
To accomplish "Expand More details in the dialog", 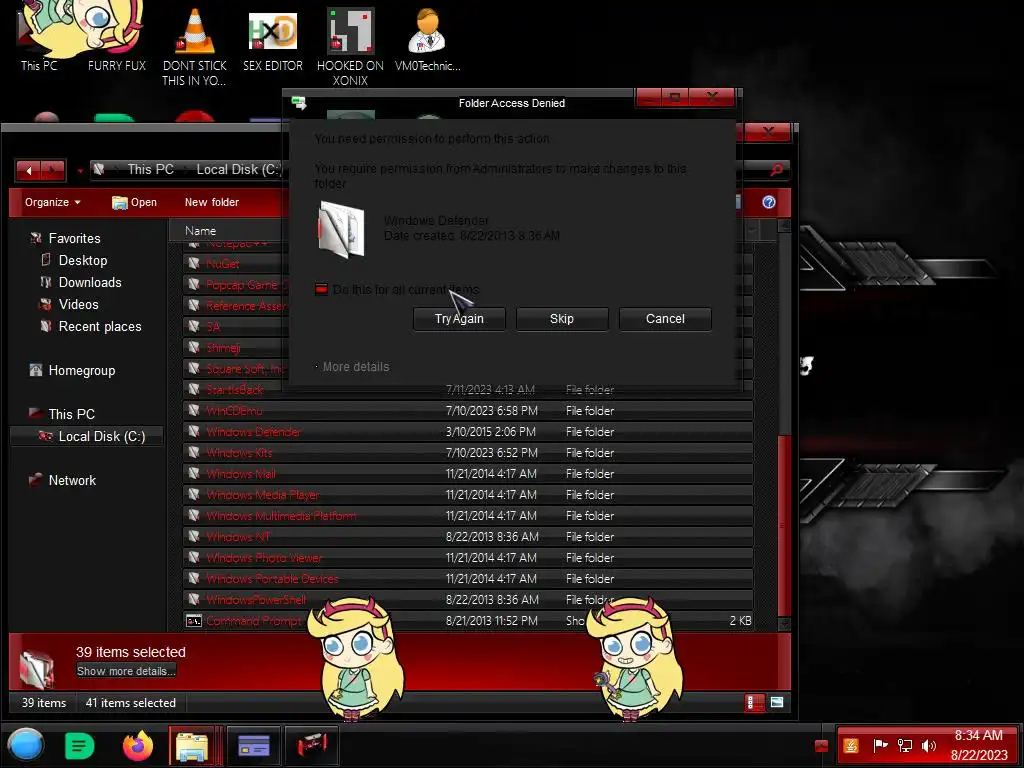I will pos(353,367).
